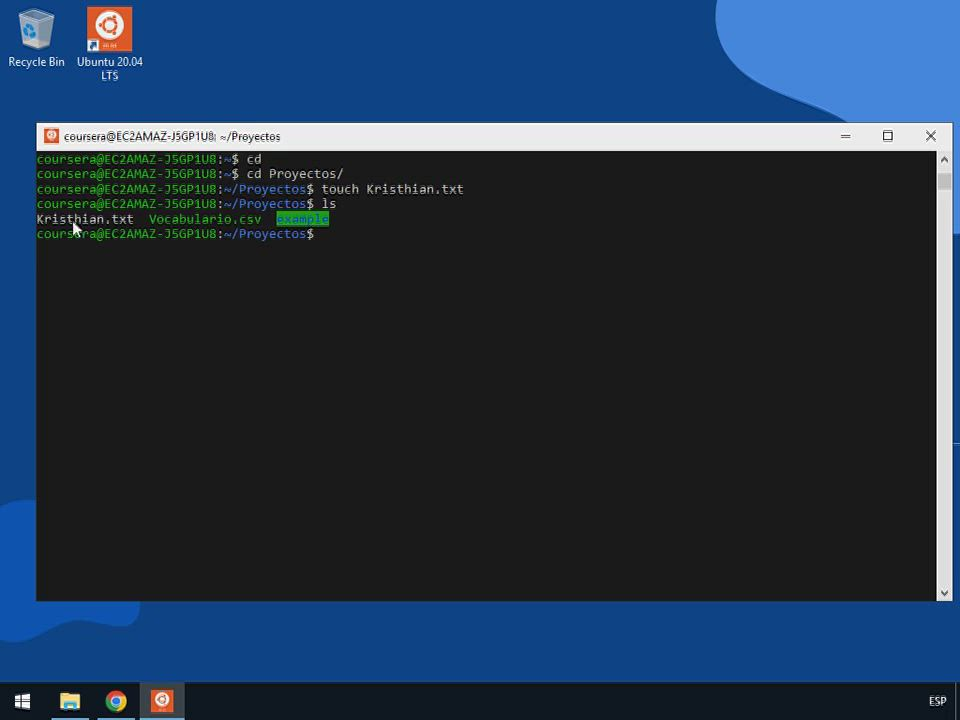Click the highlighted example directory name
960x720 pixels.
point(302,219)
